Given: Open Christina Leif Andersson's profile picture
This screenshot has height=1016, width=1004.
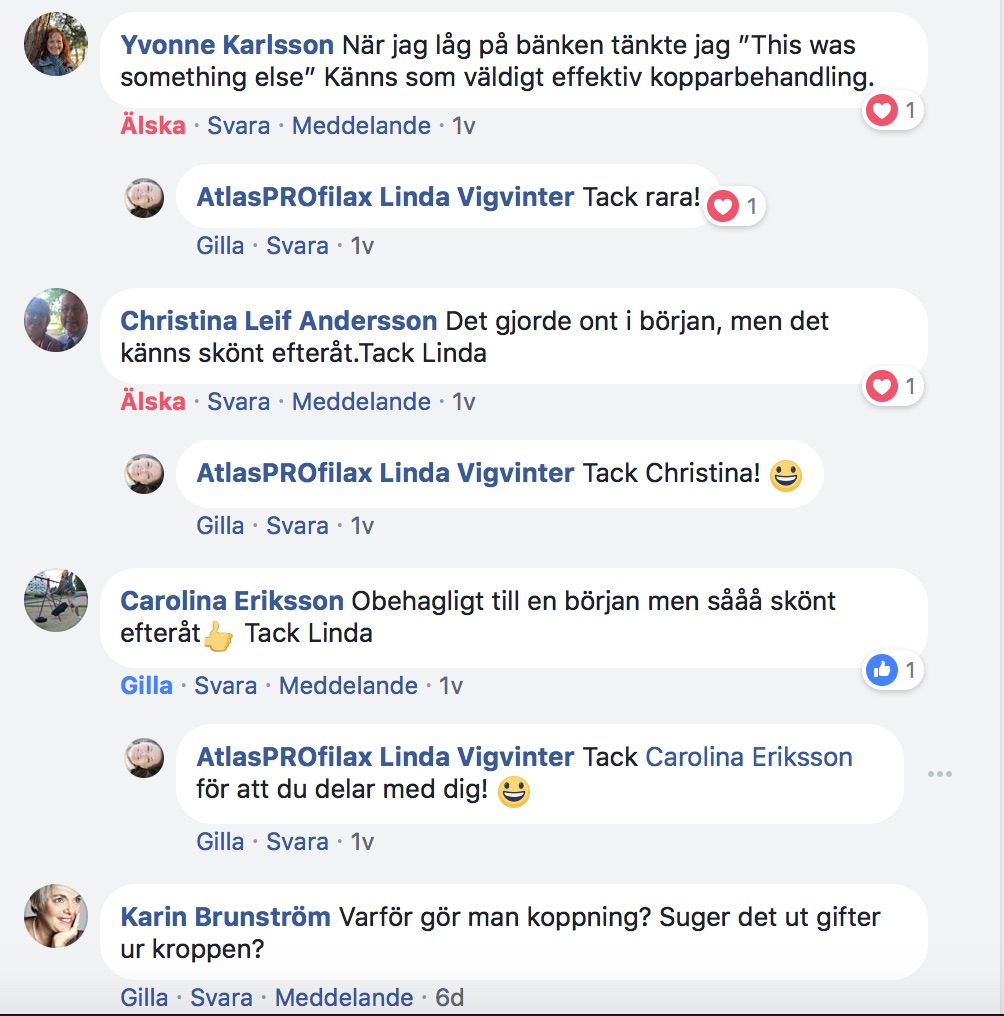Looking at the screenshot, I should (55, 320).
